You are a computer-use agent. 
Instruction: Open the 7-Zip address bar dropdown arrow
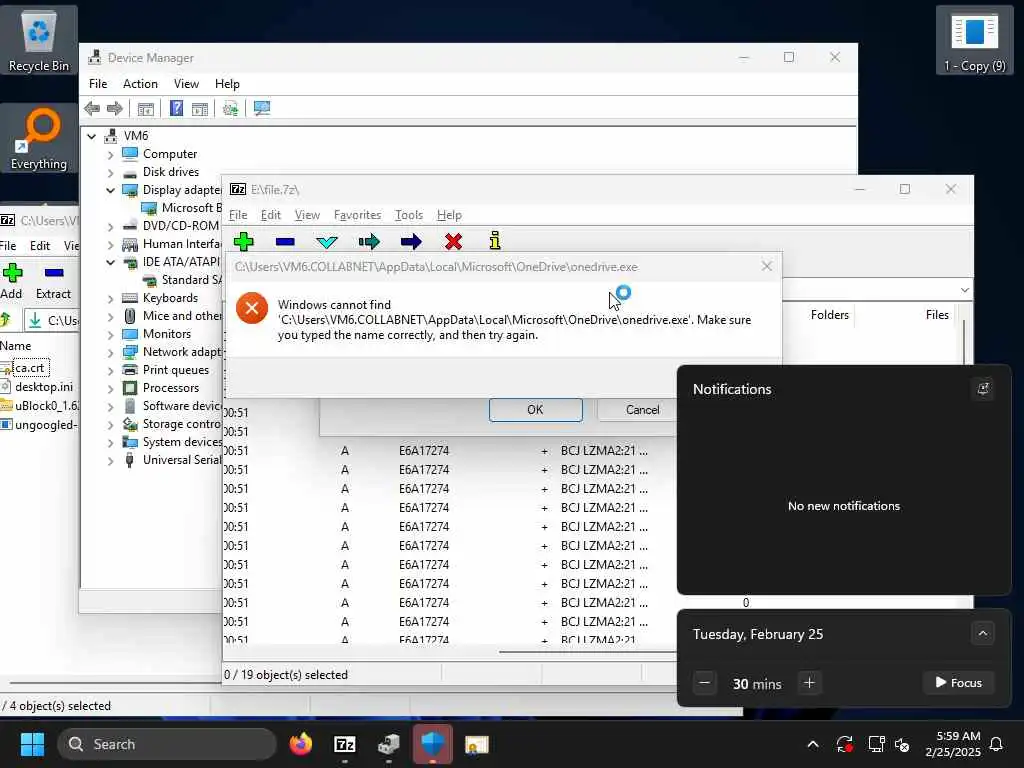pyautogui.click(x=965, y=290)
